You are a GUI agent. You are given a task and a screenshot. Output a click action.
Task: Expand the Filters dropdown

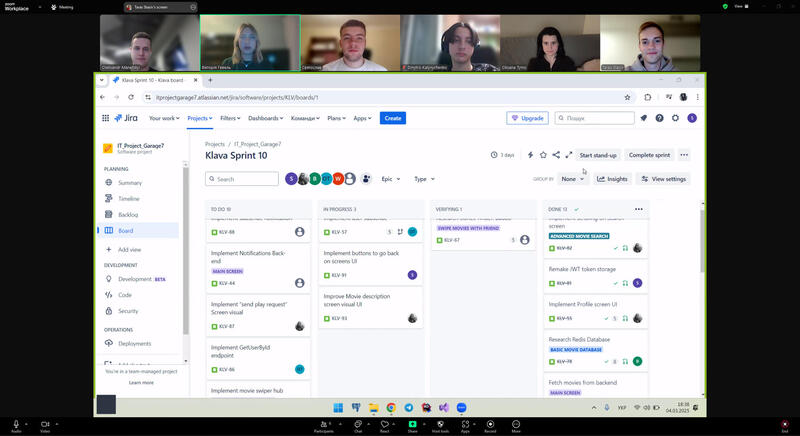230,118
